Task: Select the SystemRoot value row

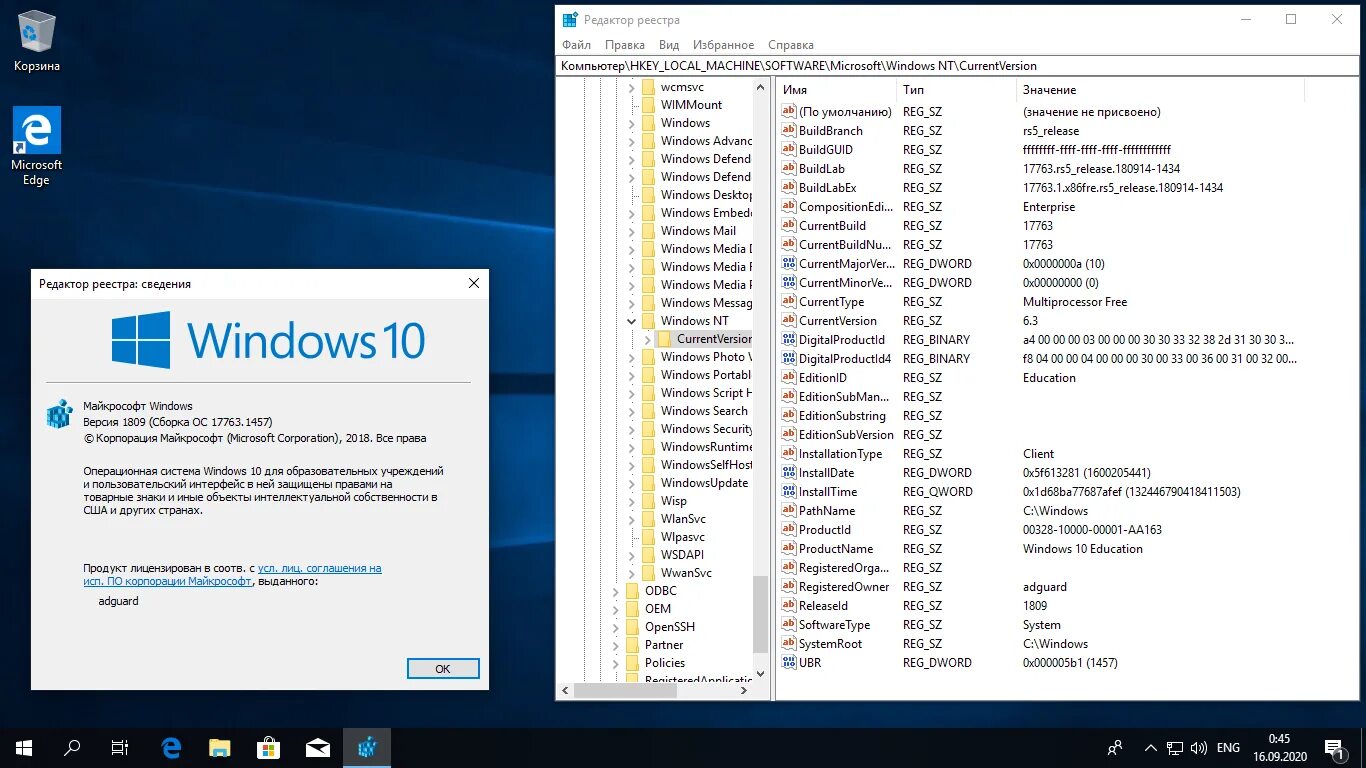Action: coord(1040,644)
